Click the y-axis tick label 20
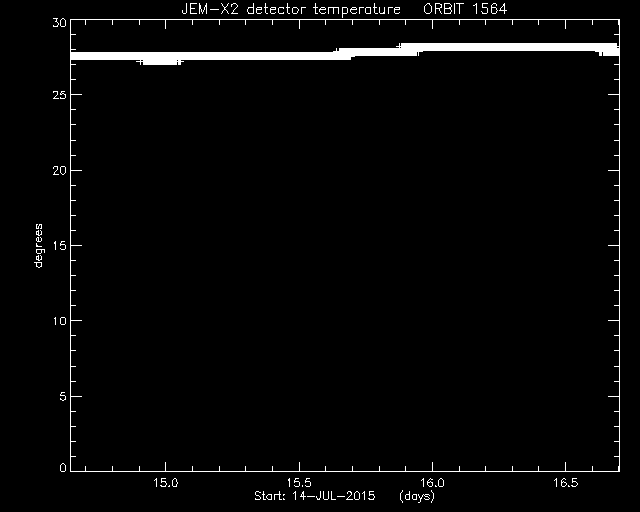Screen dimensions: 640x512 pyautogui.click(x=59, y=170)
